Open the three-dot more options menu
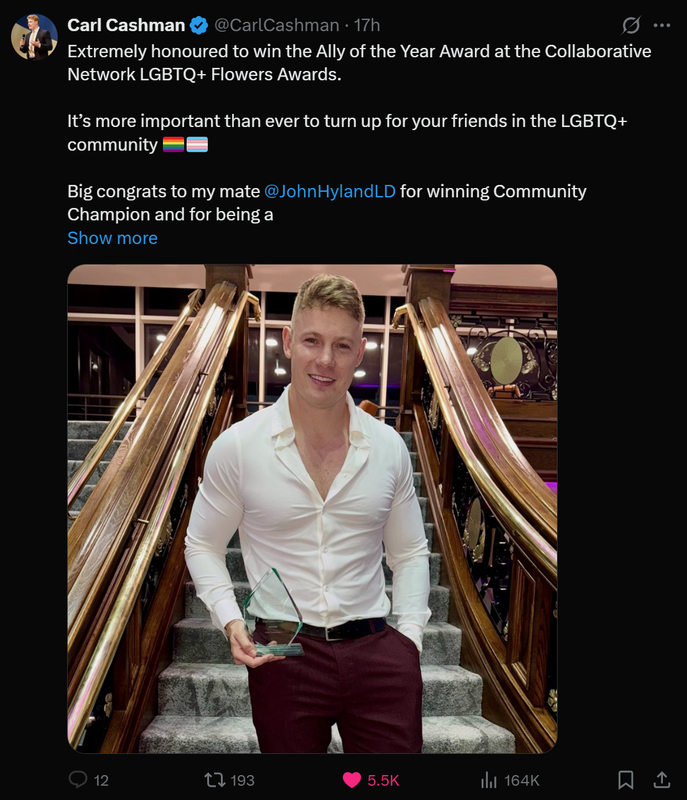687x800 pixels. pos(662,25)
